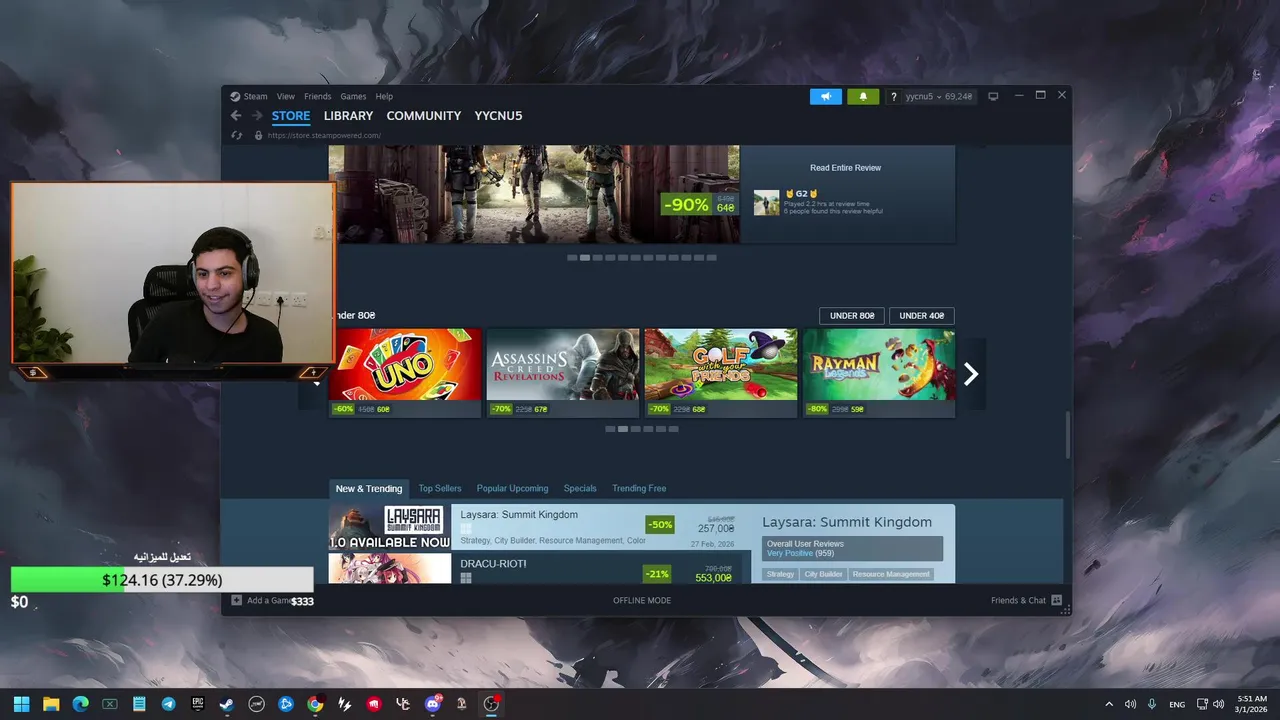Advance the Under 80 carousel with right arrow

[971, 374]
